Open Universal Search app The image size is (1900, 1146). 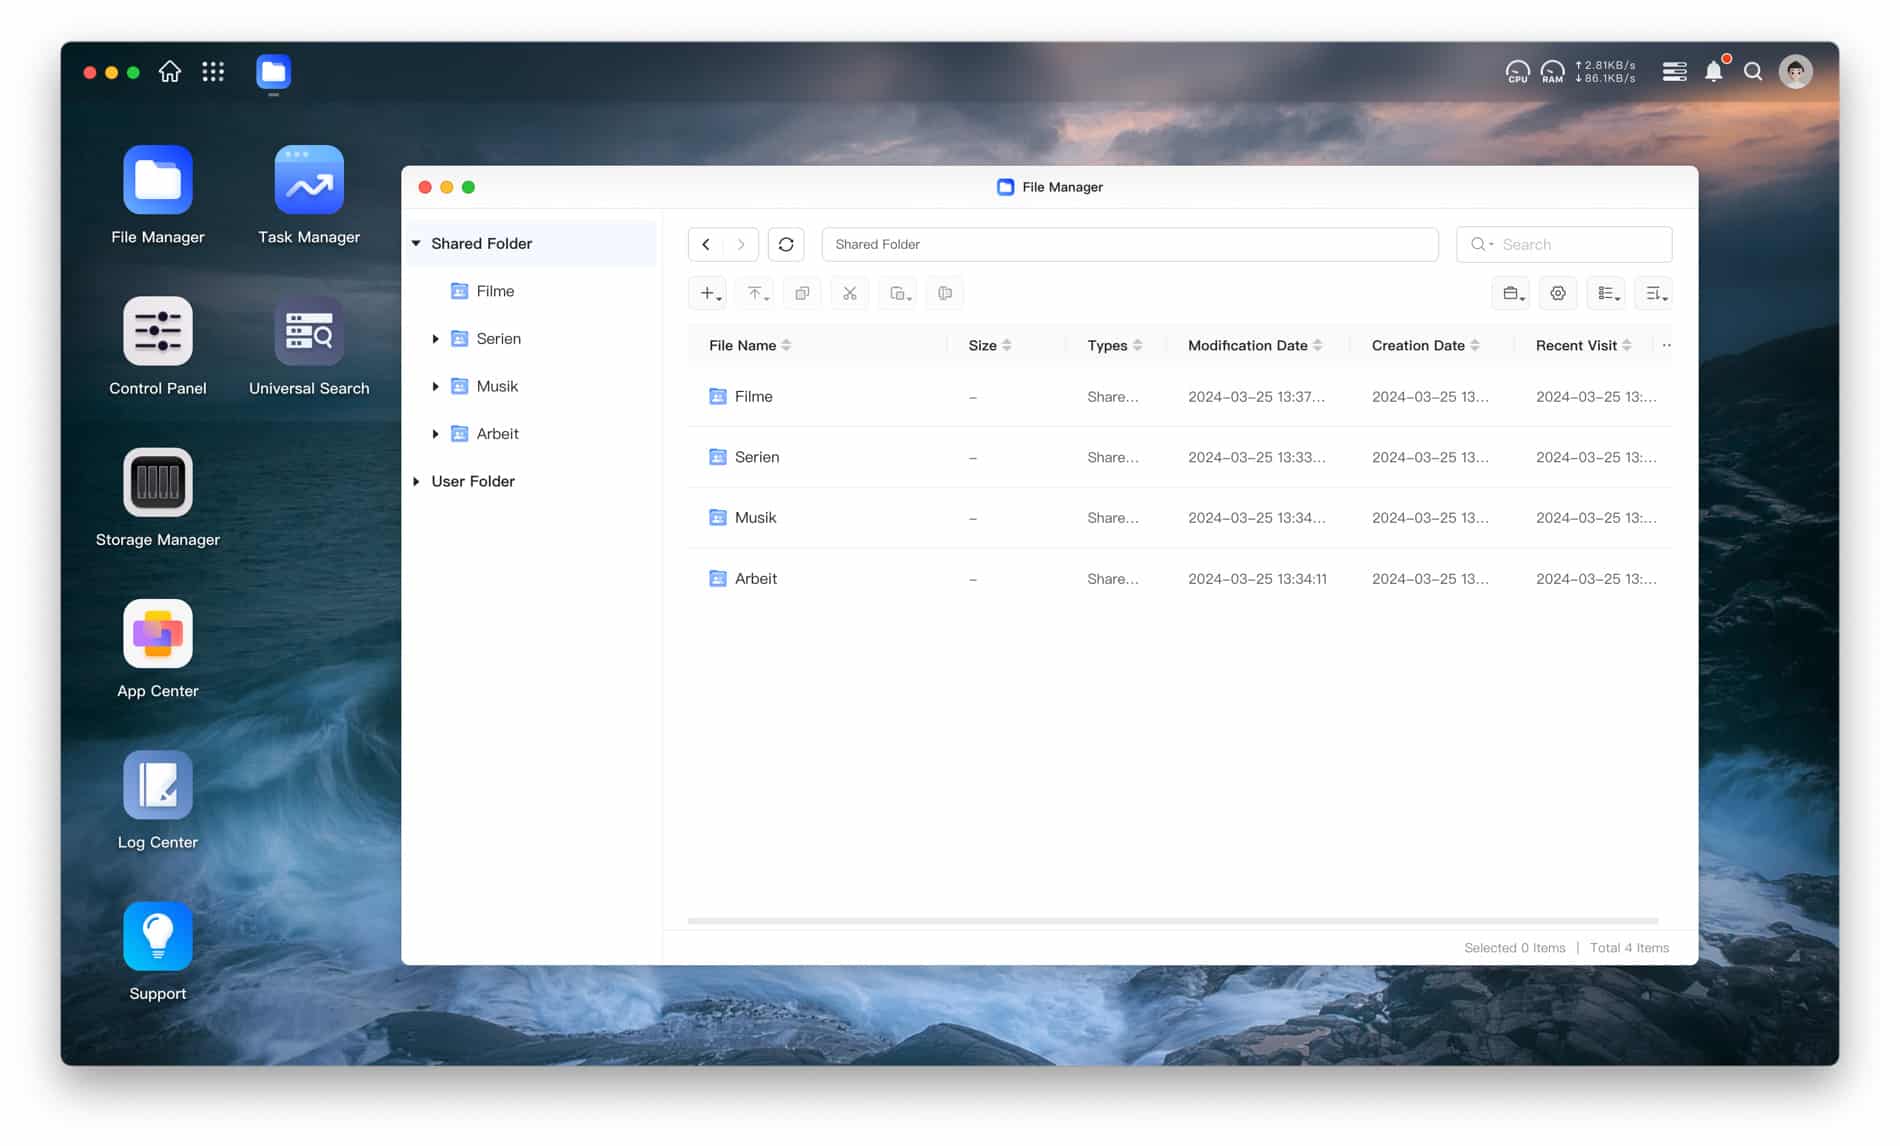pos(309,331)
